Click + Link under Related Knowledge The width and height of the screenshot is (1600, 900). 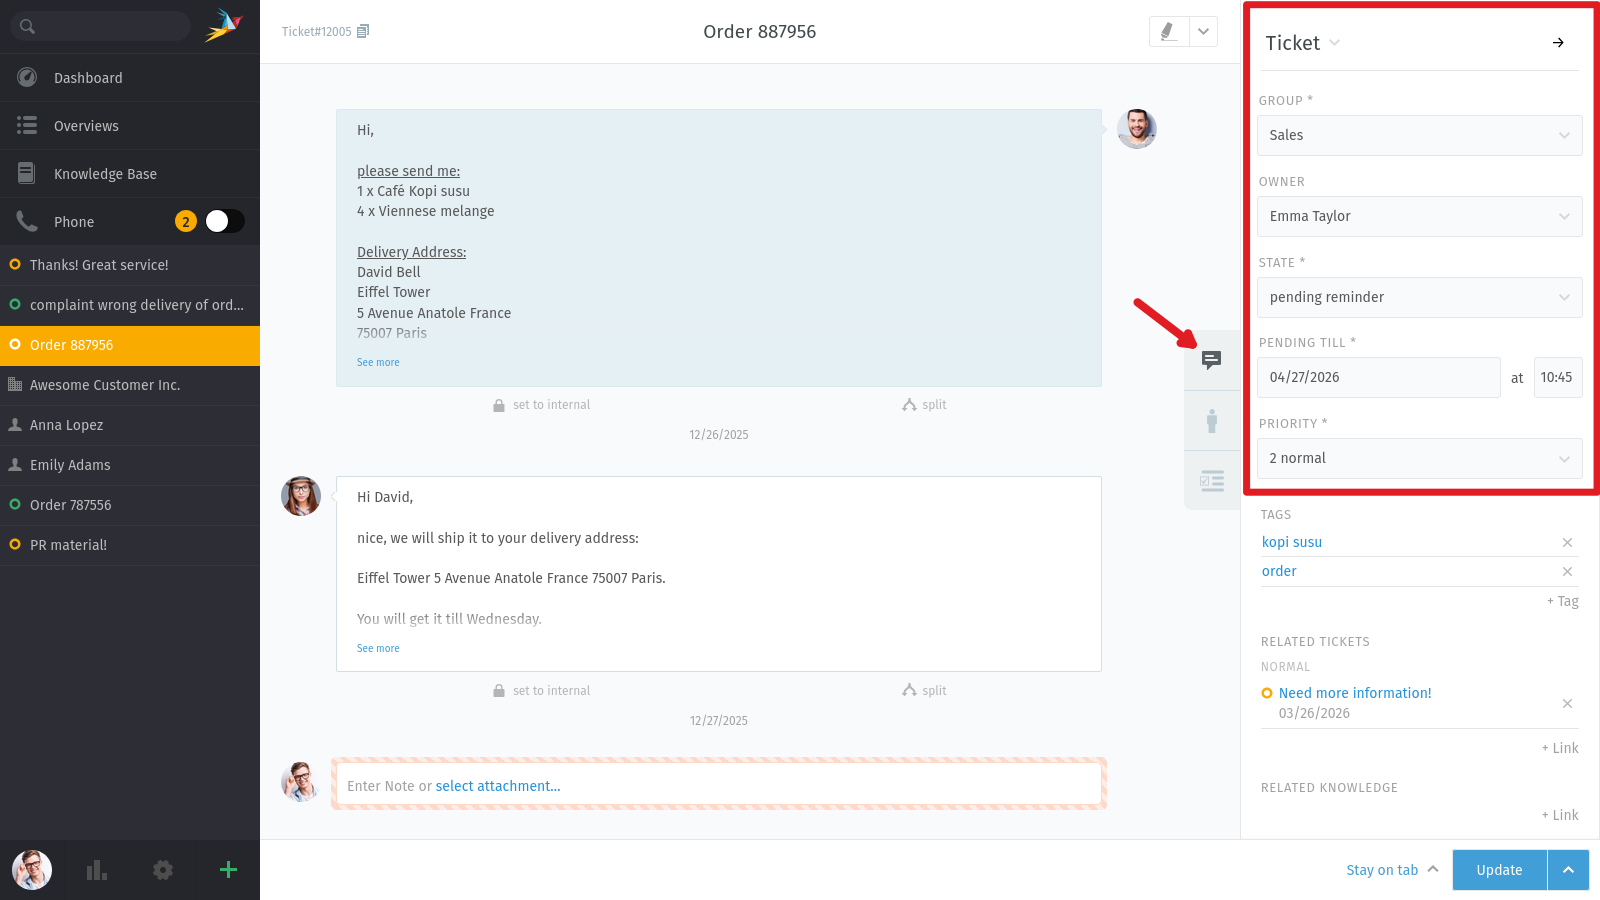point(1560,815)
